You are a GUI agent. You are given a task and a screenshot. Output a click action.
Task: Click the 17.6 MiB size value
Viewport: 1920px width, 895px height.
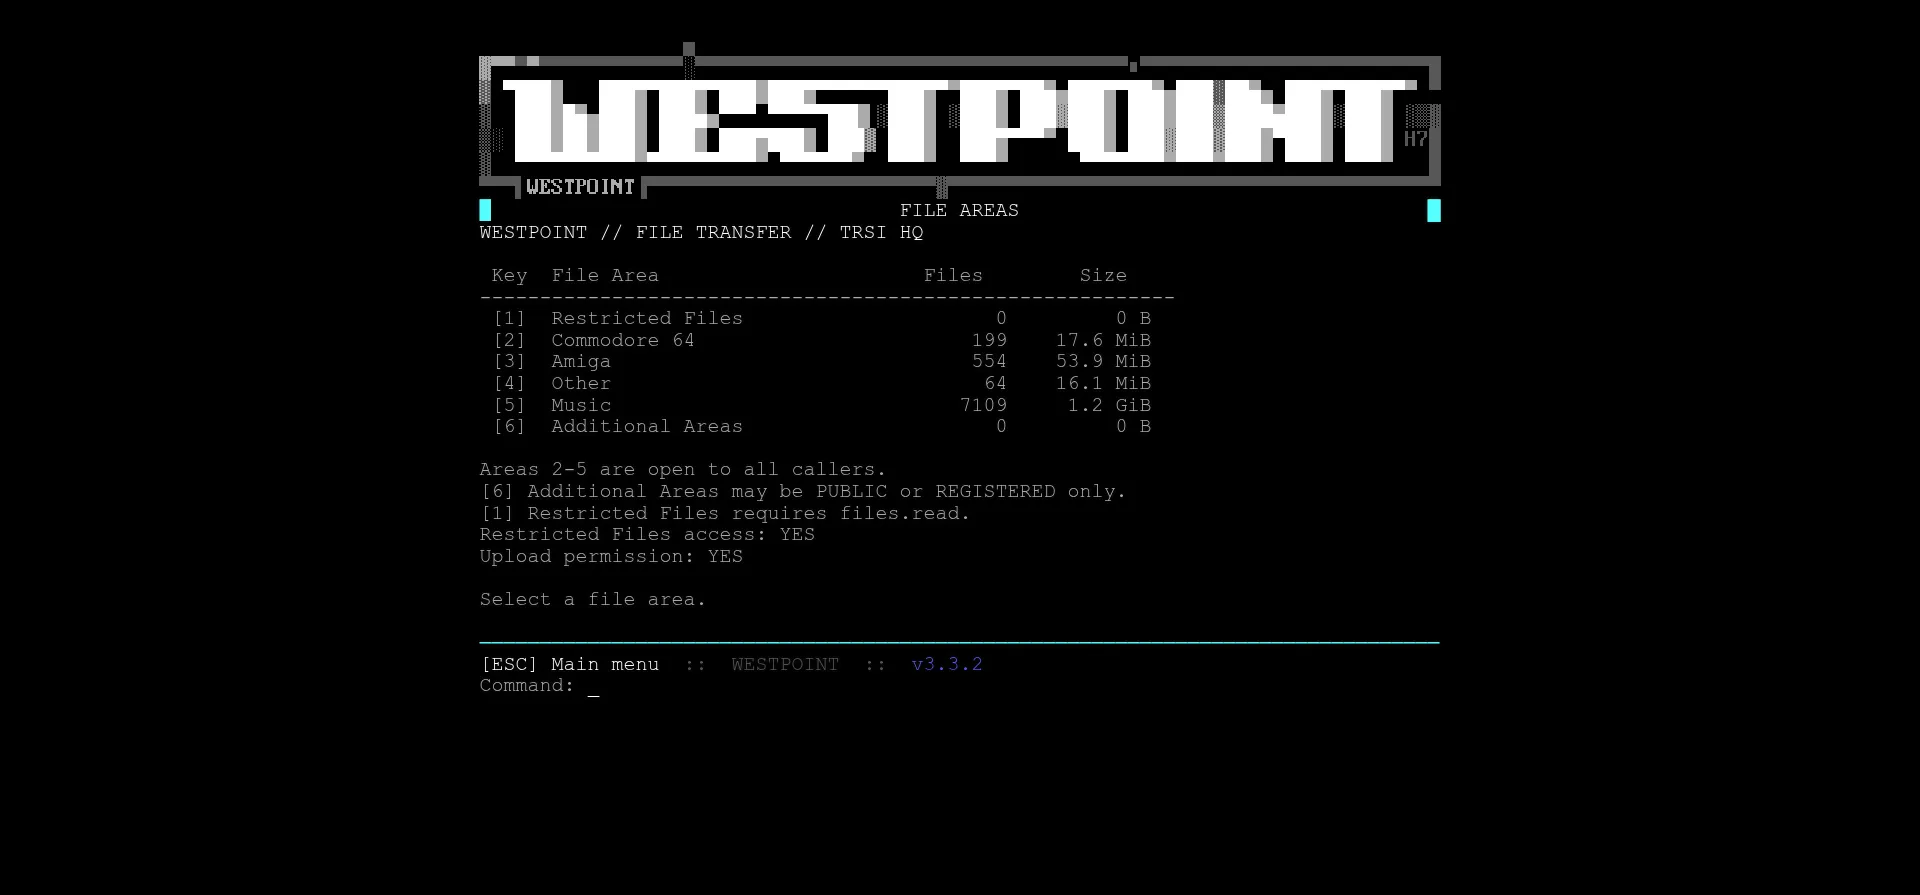coord(1103,340)
